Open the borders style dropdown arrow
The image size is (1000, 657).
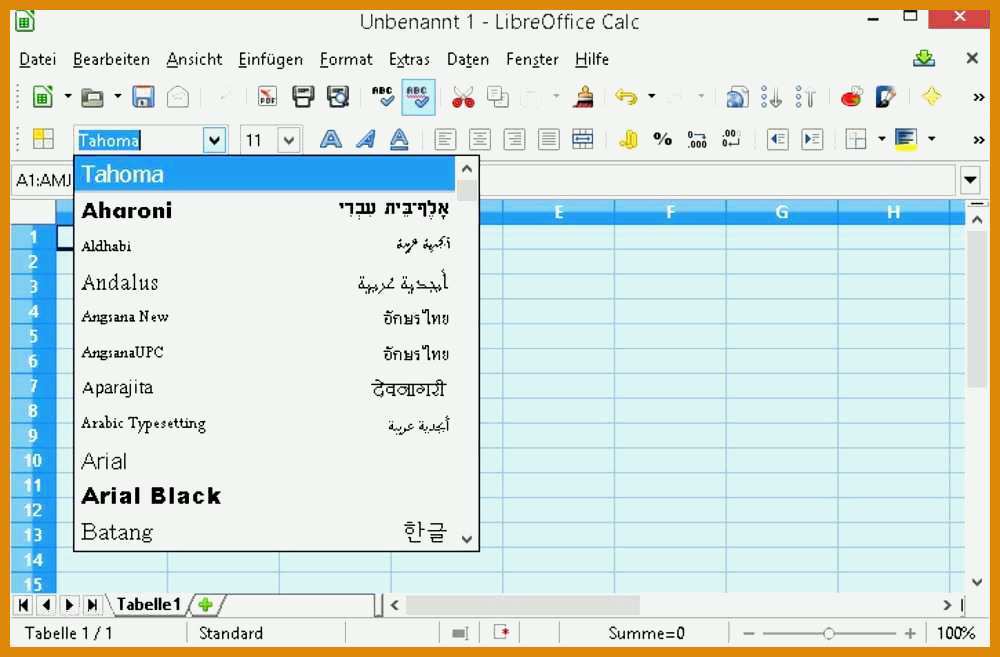(881, 139)
